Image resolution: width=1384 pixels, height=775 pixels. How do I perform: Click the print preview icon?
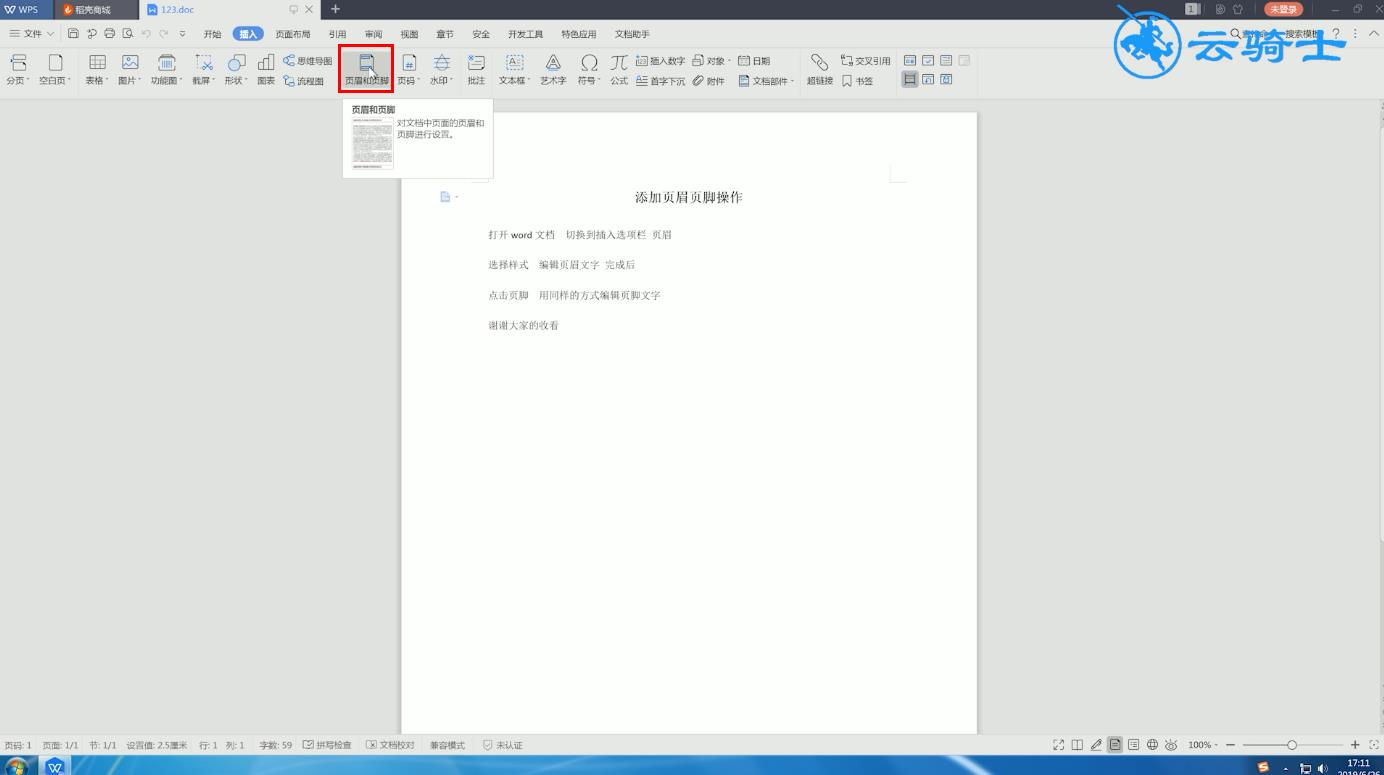[128, 34]
